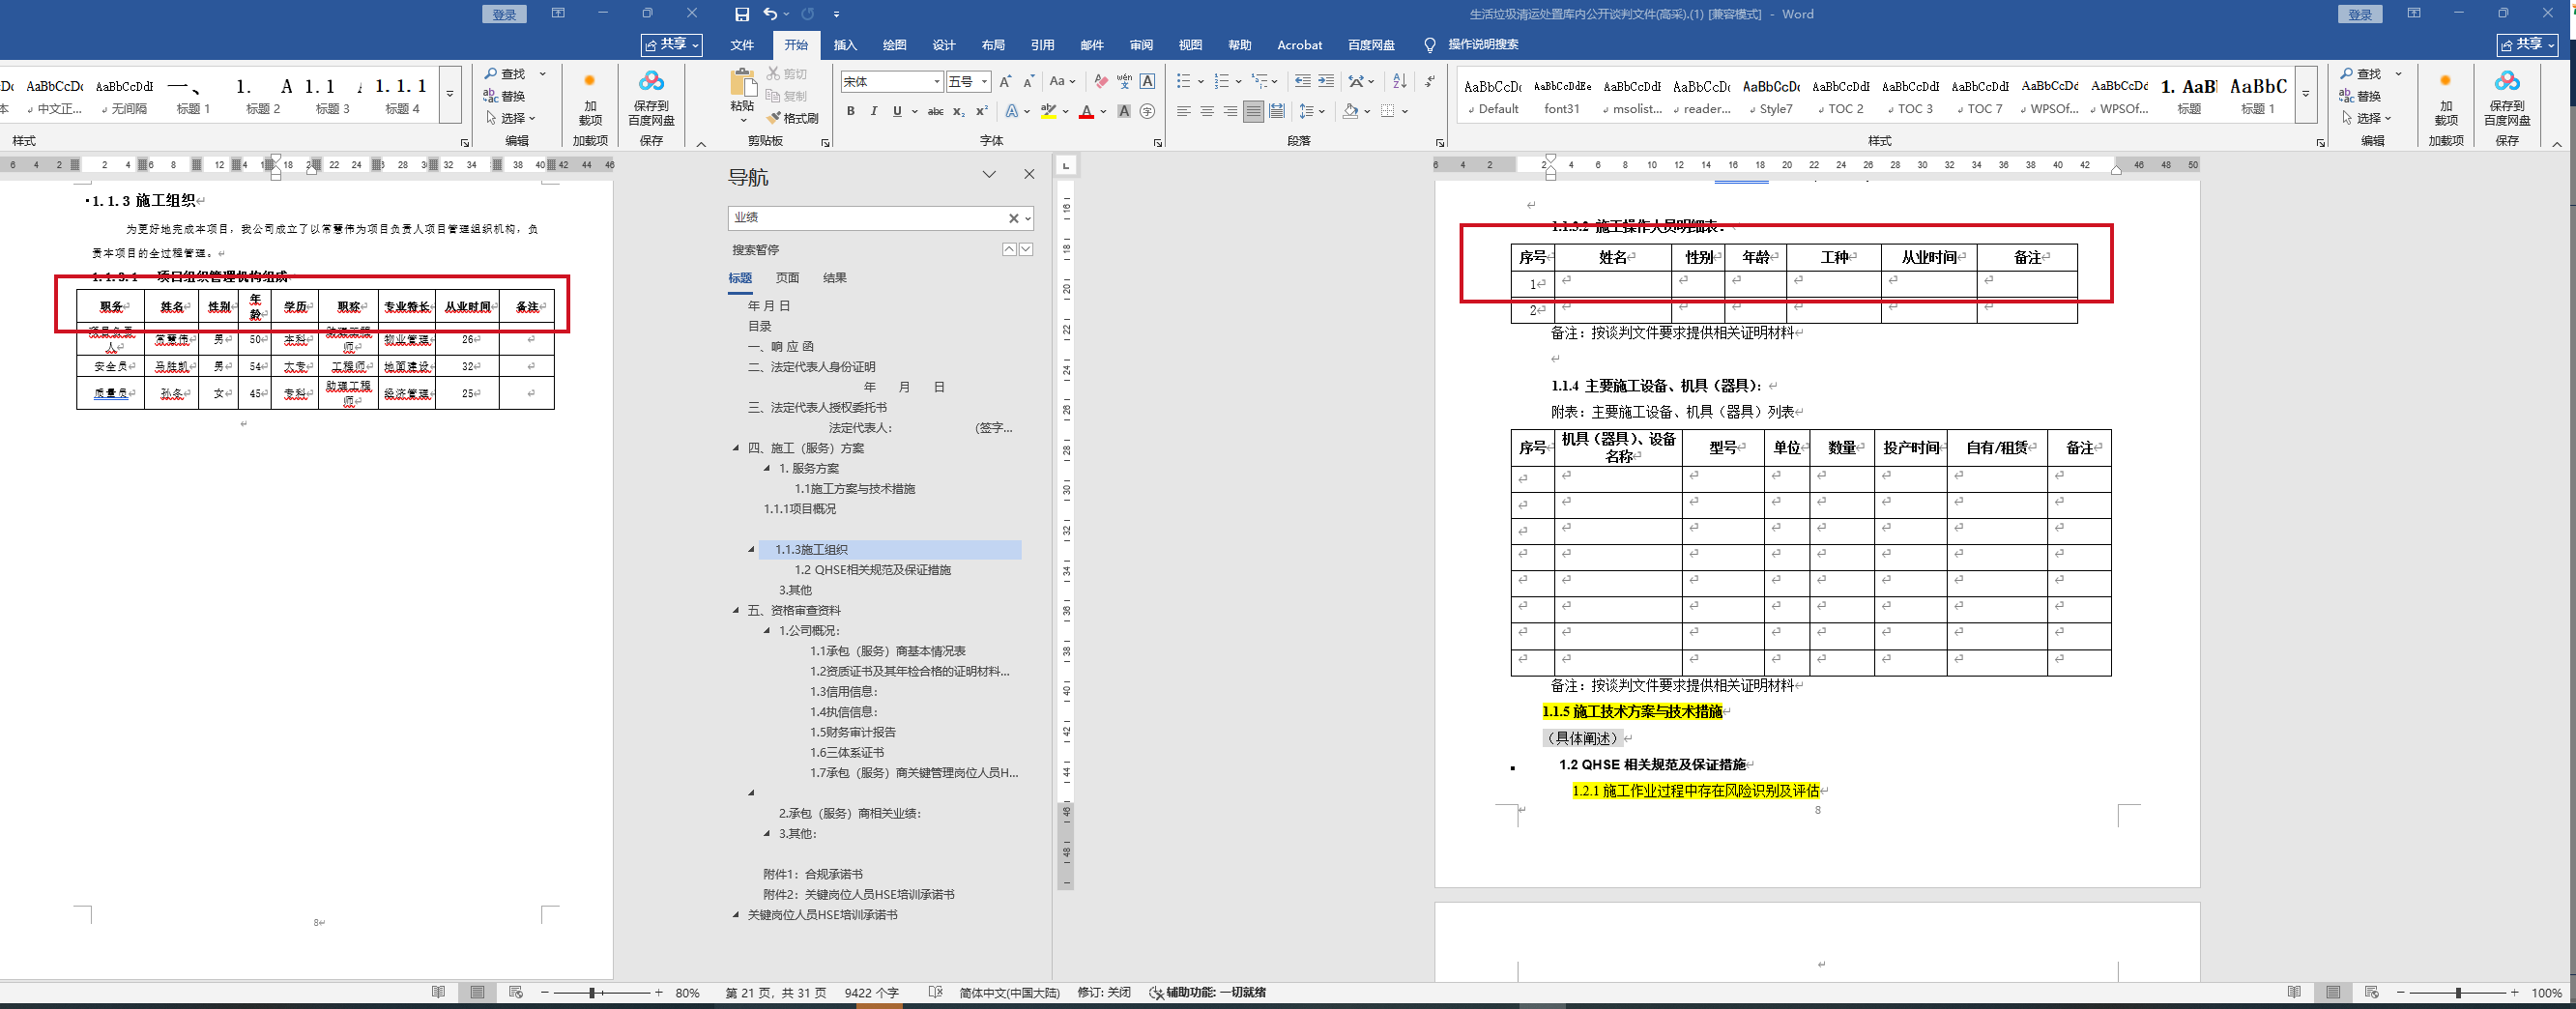The image size is (2576, 1009).
Task: Toggle italic formatting with the I button
Action: [873, 111]
